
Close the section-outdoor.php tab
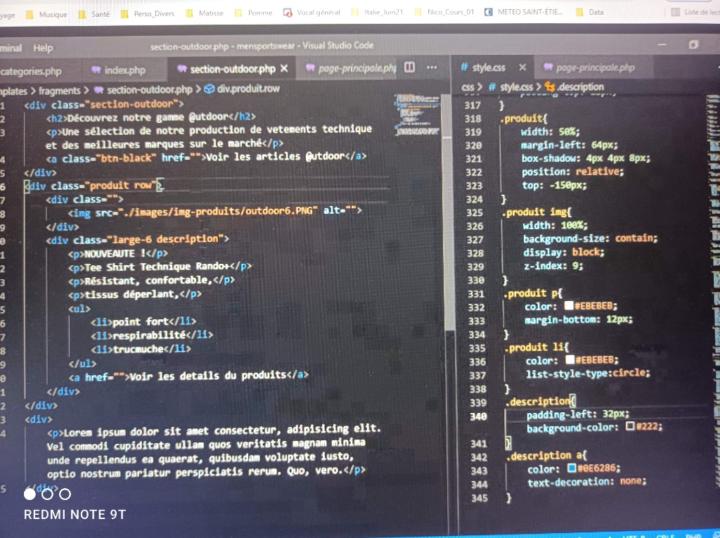[284, 69]
